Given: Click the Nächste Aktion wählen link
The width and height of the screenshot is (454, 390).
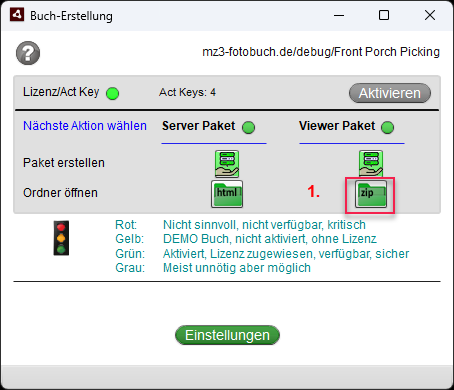Looking at the screenshot, I should point(85,126).
